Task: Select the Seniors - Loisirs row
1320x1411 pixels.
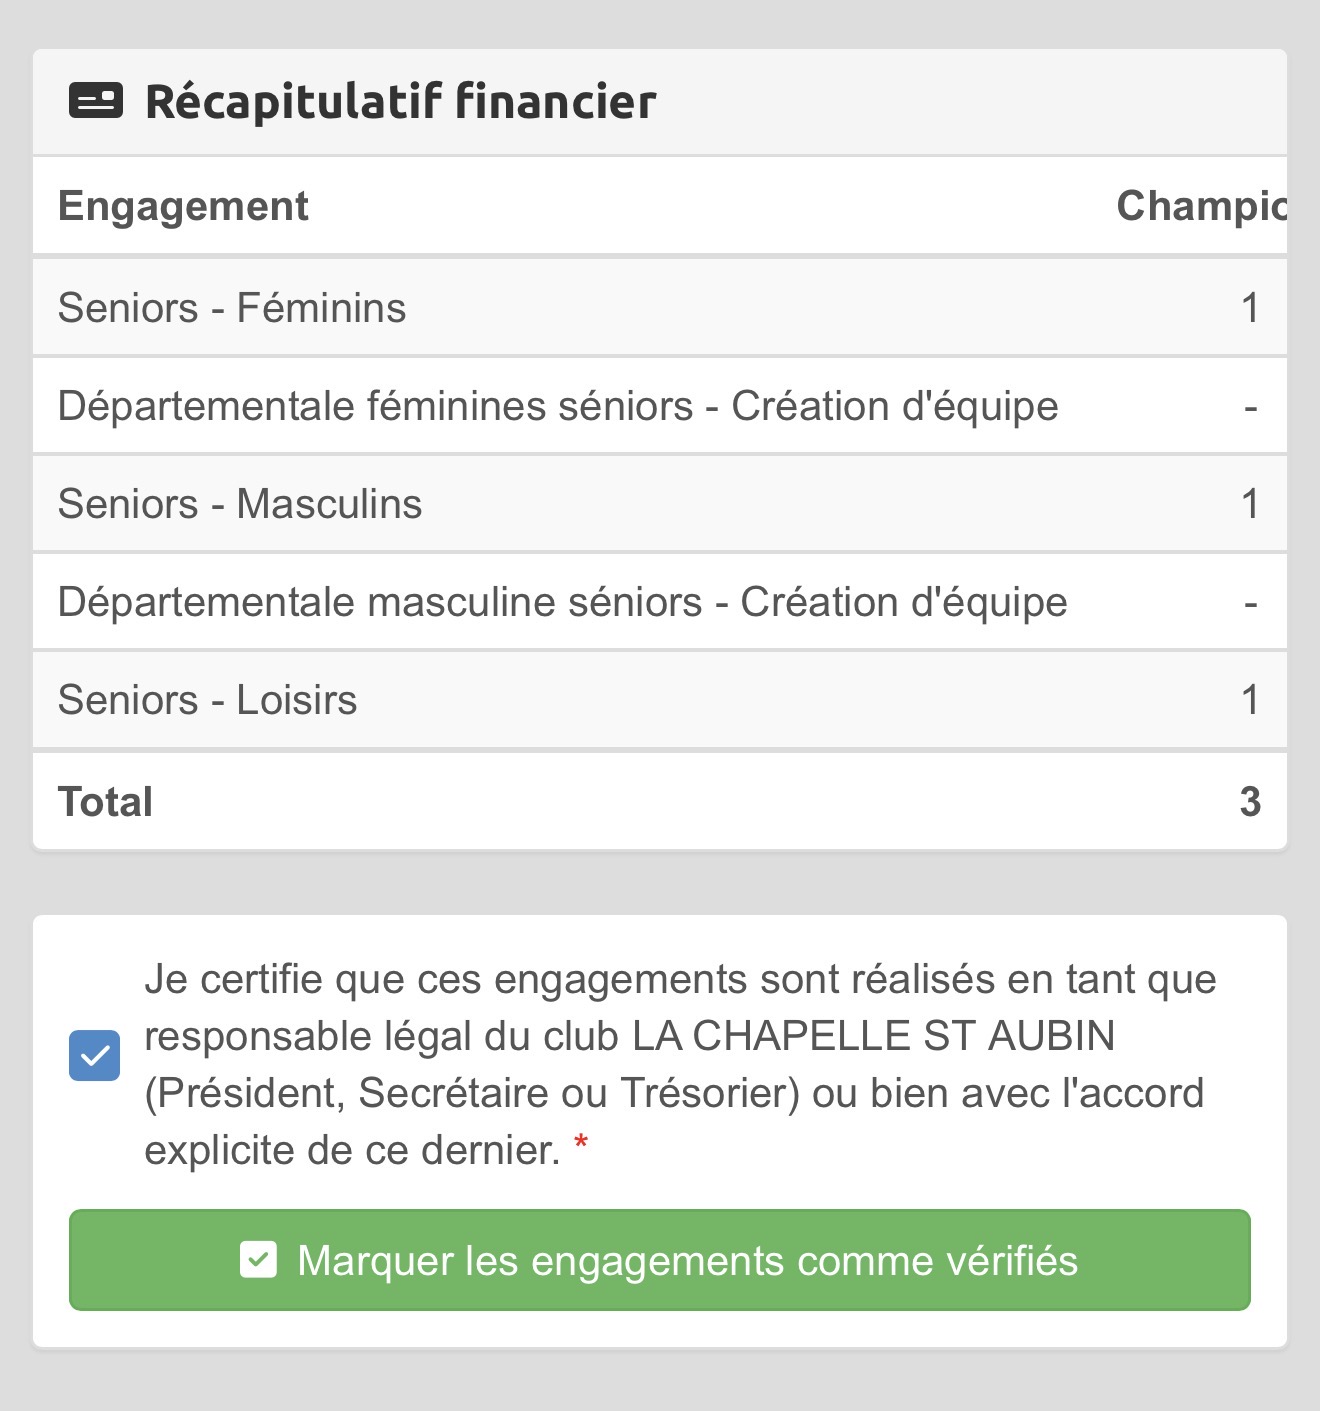Action: point(660,700)
